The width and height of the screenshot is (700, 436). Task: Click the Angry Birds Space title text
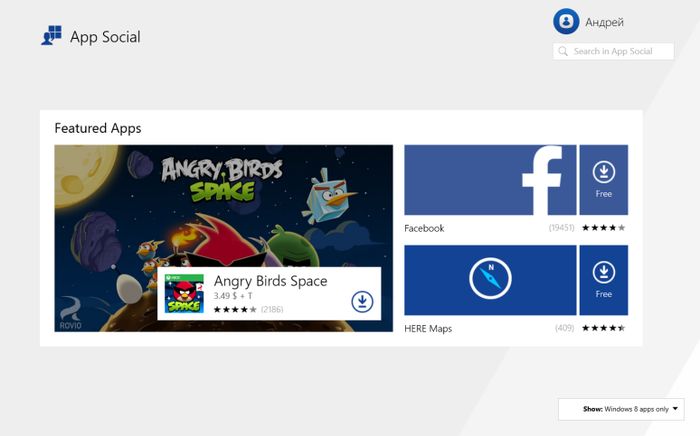[x=271, y=281]
